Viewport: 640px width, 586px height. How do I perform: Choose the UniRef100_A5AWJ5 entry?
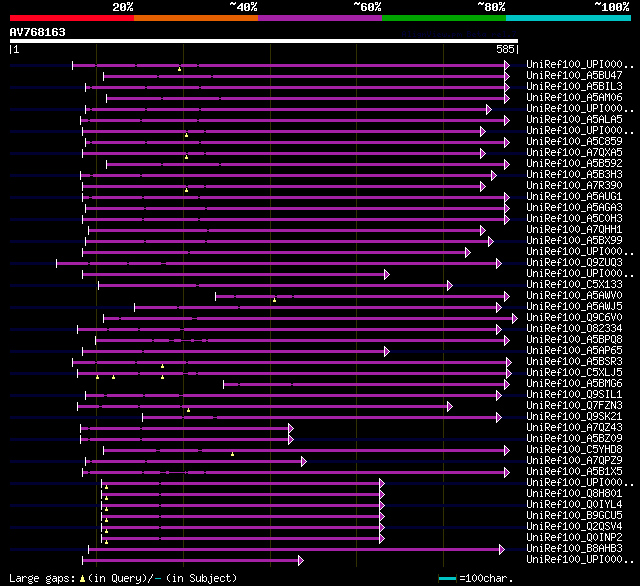(x=574, y=307)
